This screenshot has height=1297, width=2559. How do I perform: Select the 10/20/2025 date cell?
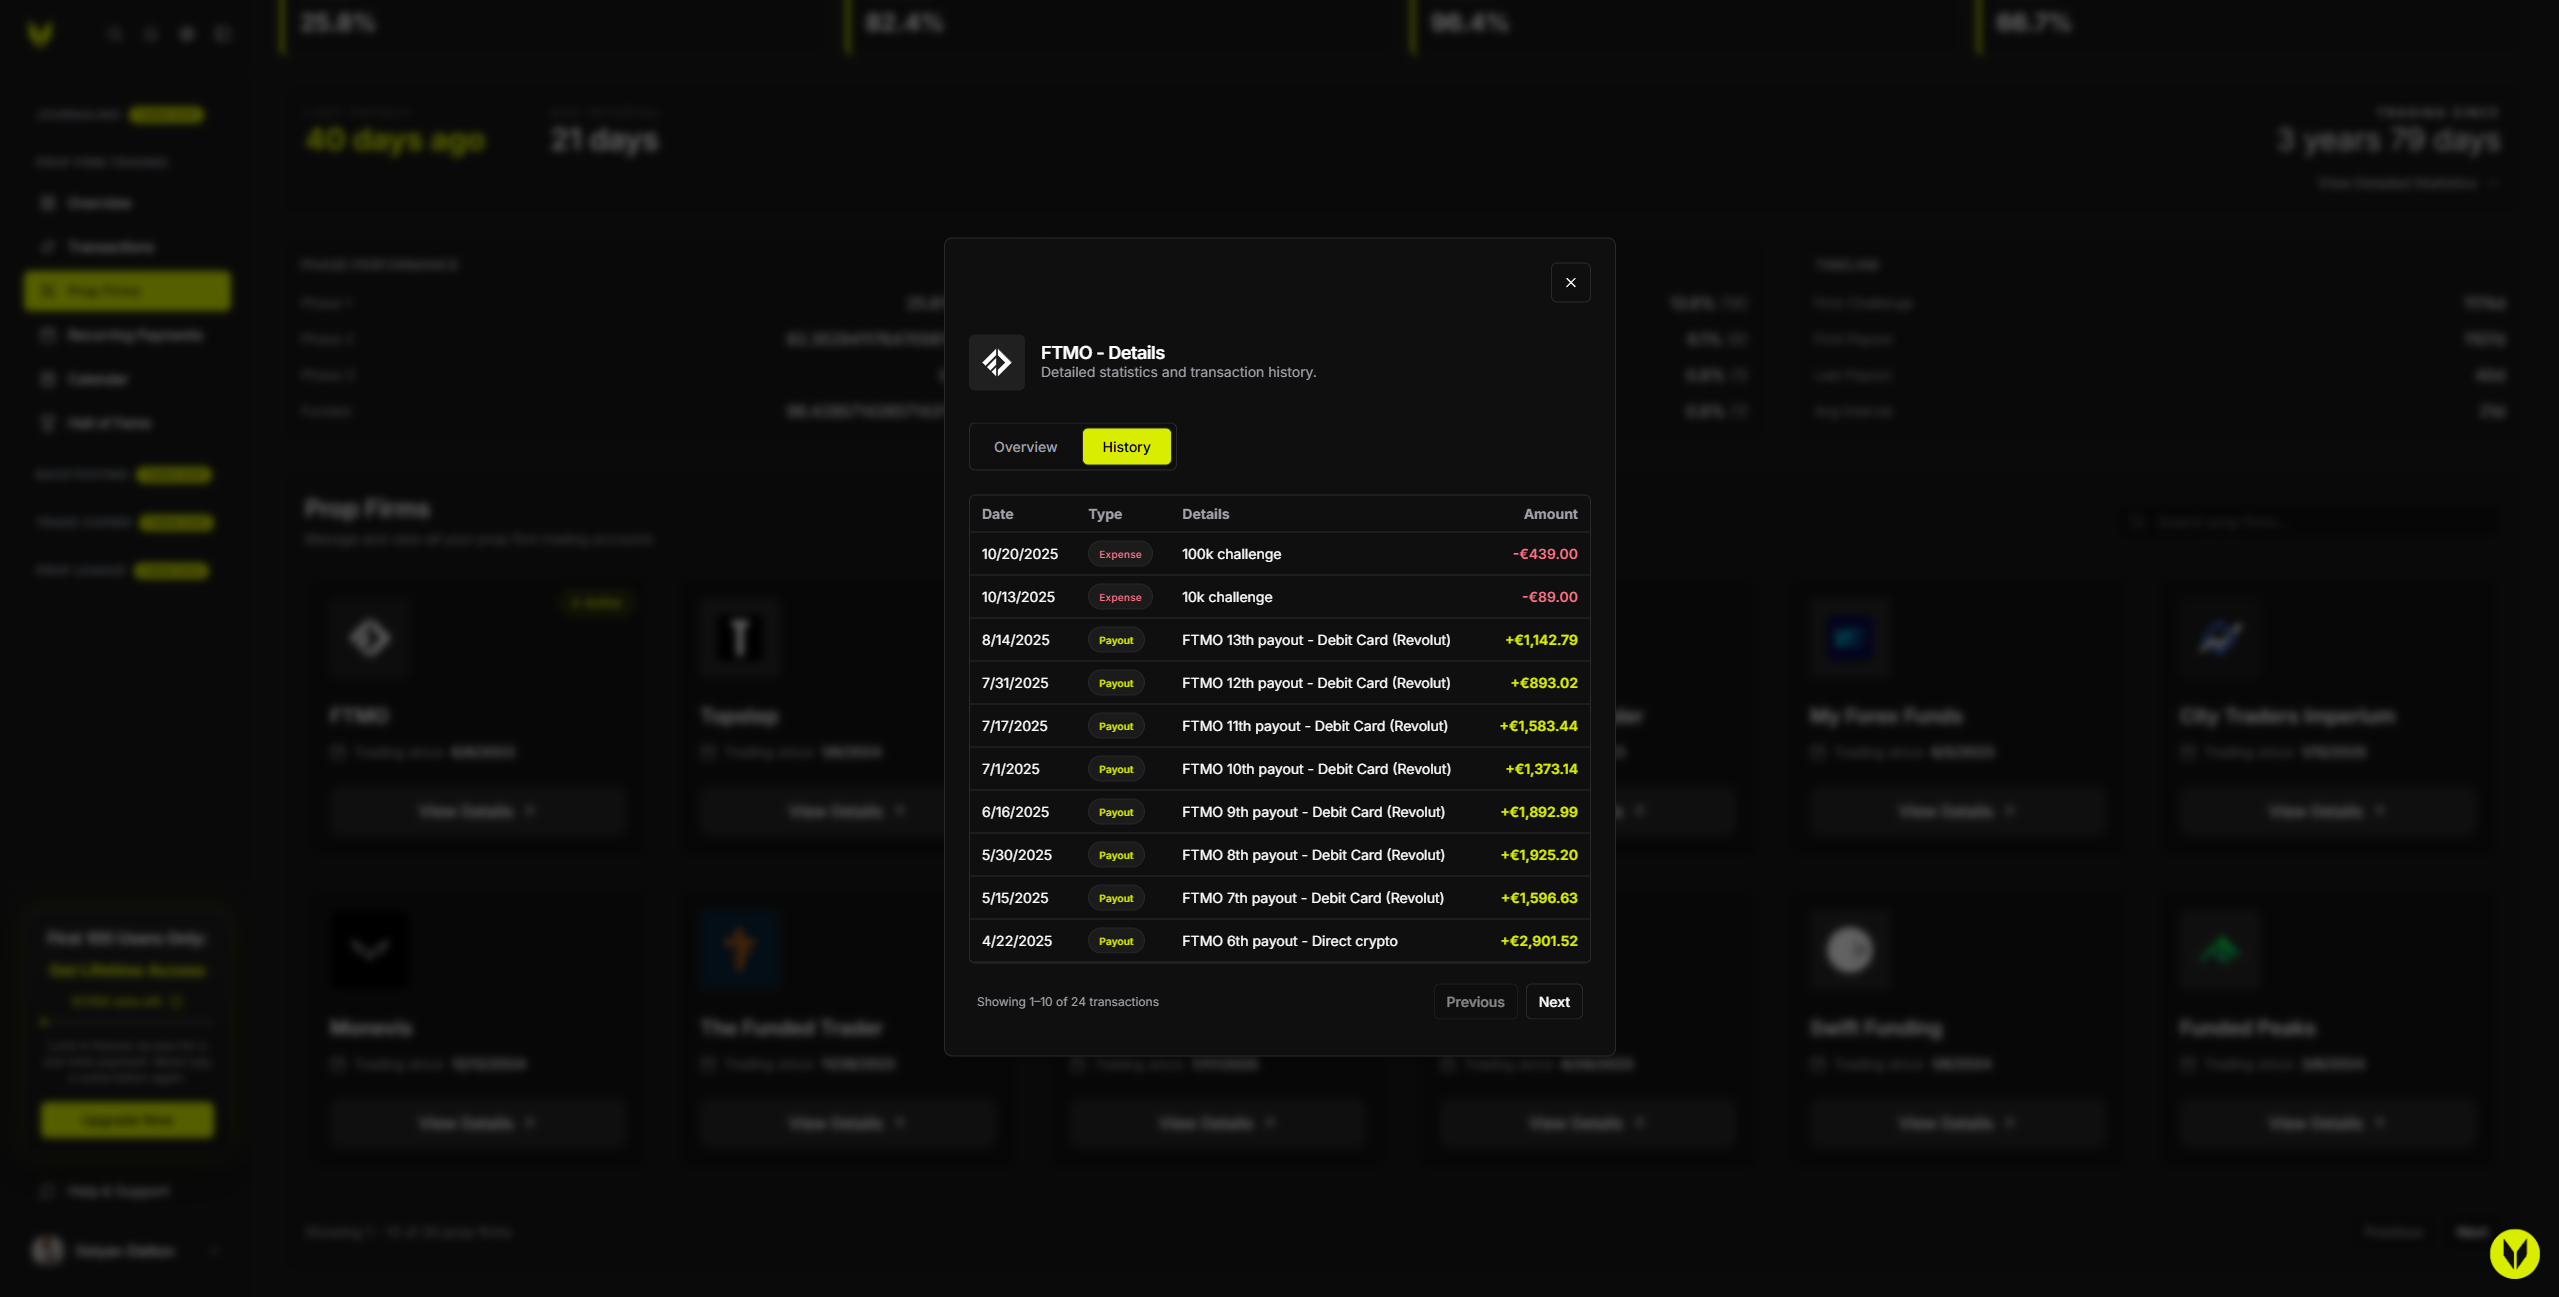tap(1019, 554)
